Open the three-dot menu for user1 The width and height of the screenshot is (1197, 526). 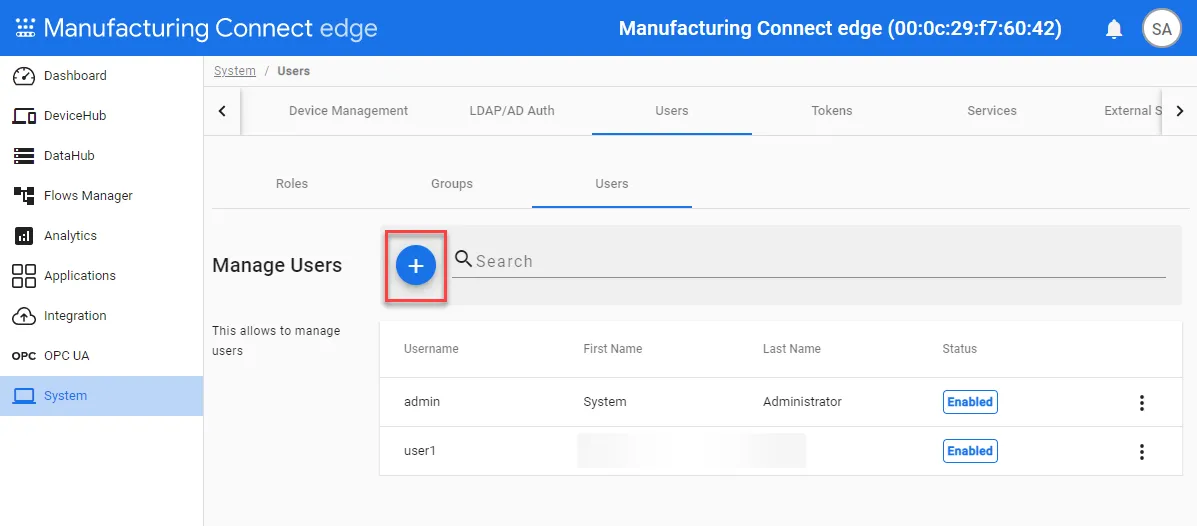tap(1141, 452)
